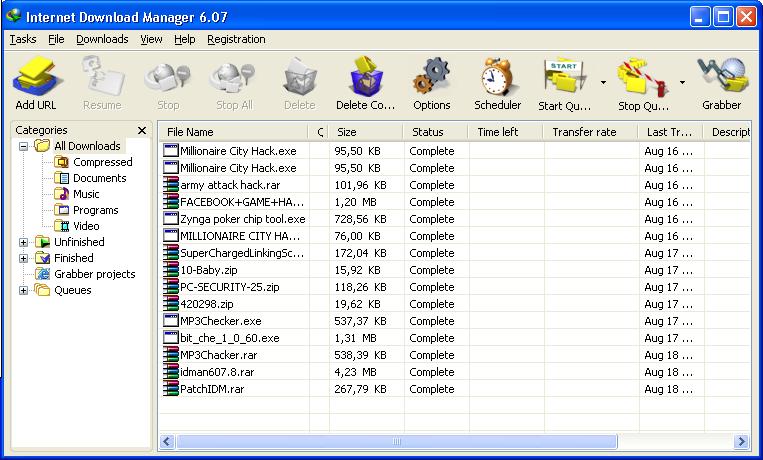Click the Resume toolbar icon
Image resolution: width=763 pixels, height=460 pixels.
pyautogui.click(x=103, y=76)
